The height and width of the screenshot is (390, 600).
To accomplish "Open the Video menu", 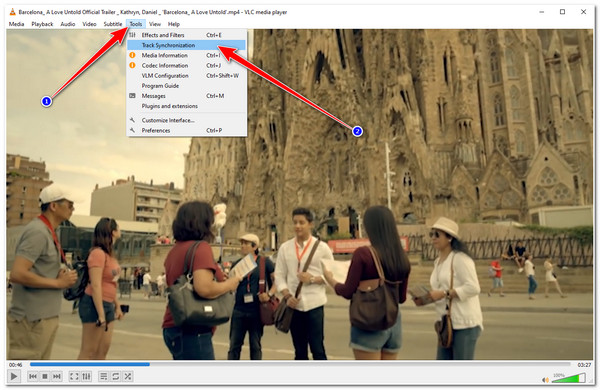I will [x=89, y=24].
